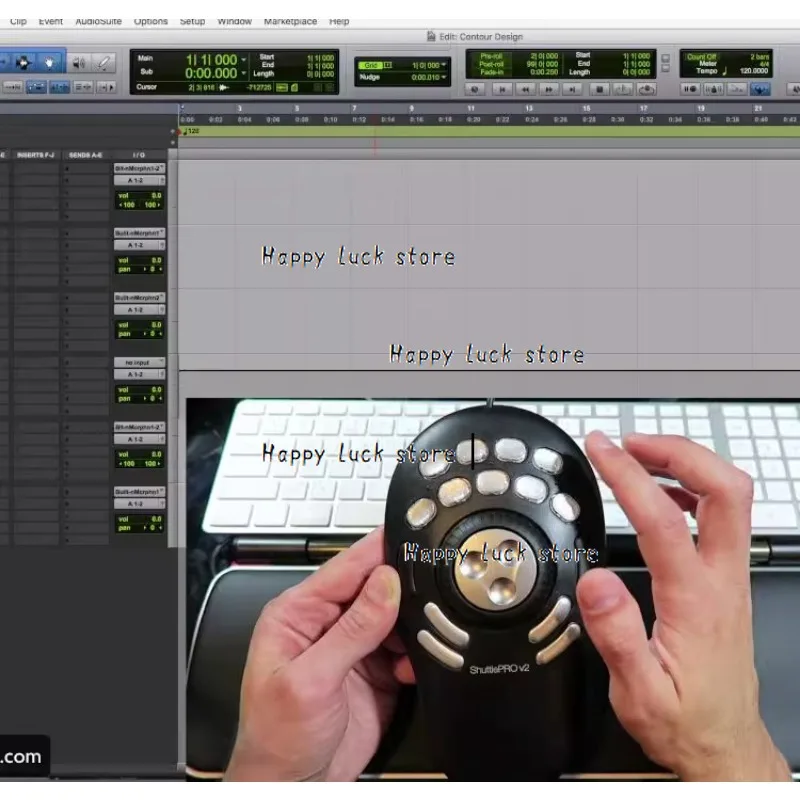Open the Window menu
The image size is (800, 800).
pos(234,21)
